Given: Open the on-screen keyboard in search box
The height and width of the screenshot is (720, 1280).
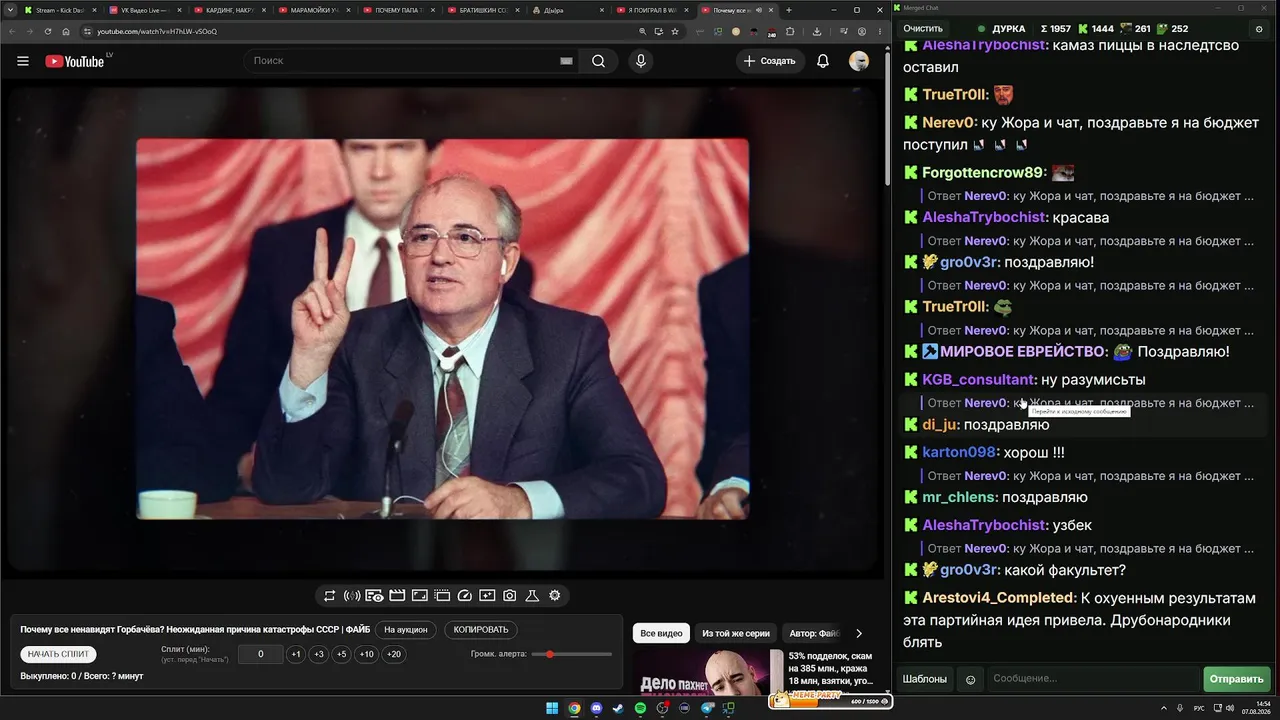Looking at the screenshot, I should coord(566,61).
